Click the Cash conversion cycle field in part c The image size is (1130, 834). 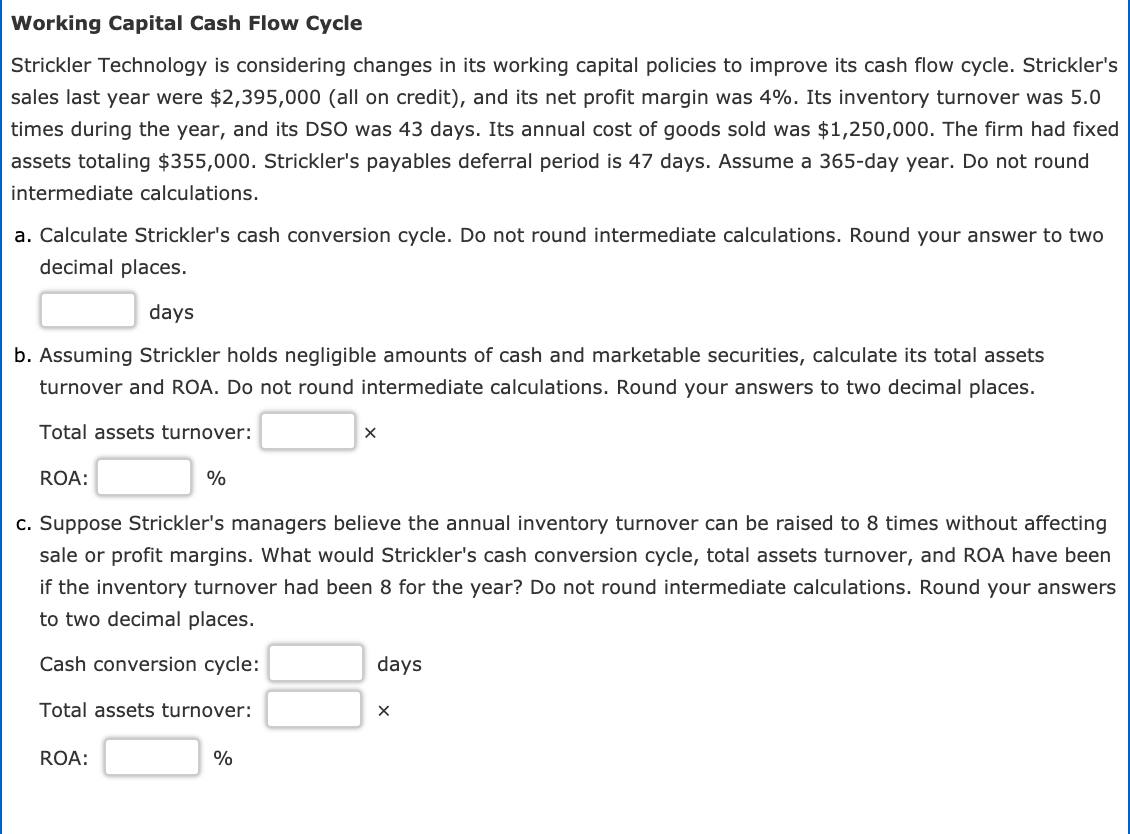point(315,662)
